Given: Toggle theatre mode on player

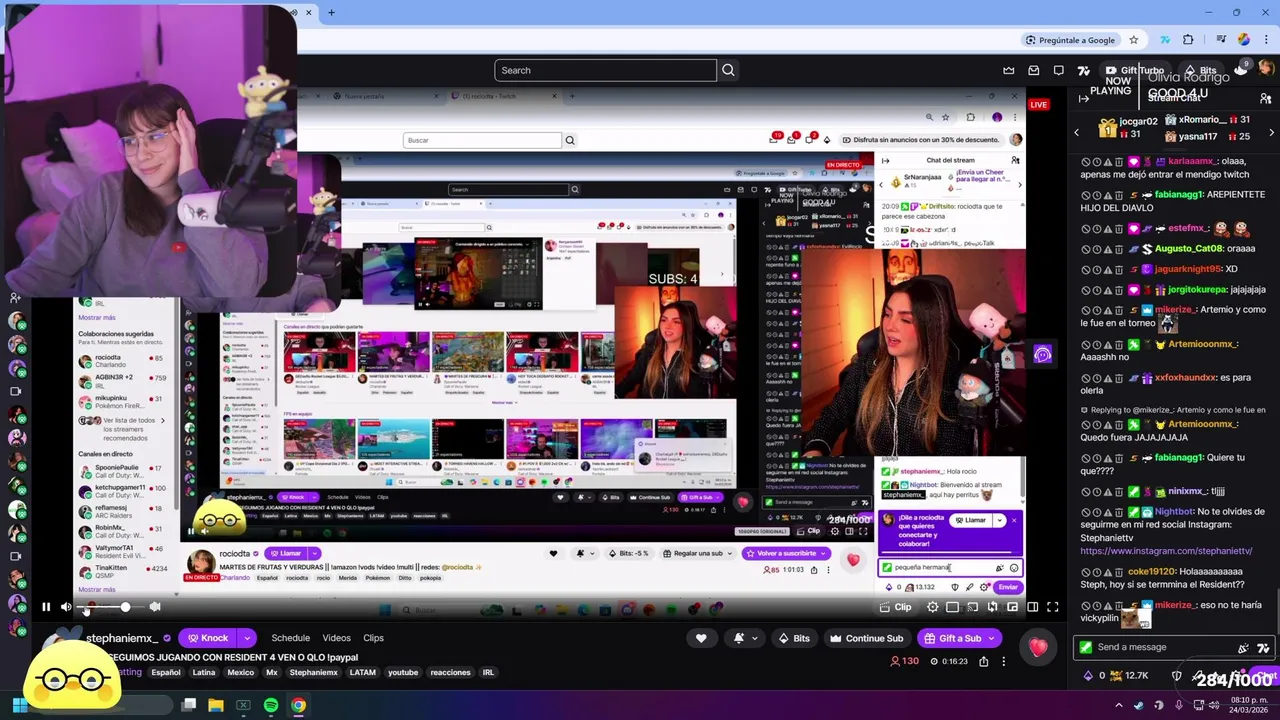Looking at the screenshot, I should pyautogui.click(x=1033, y=607).
